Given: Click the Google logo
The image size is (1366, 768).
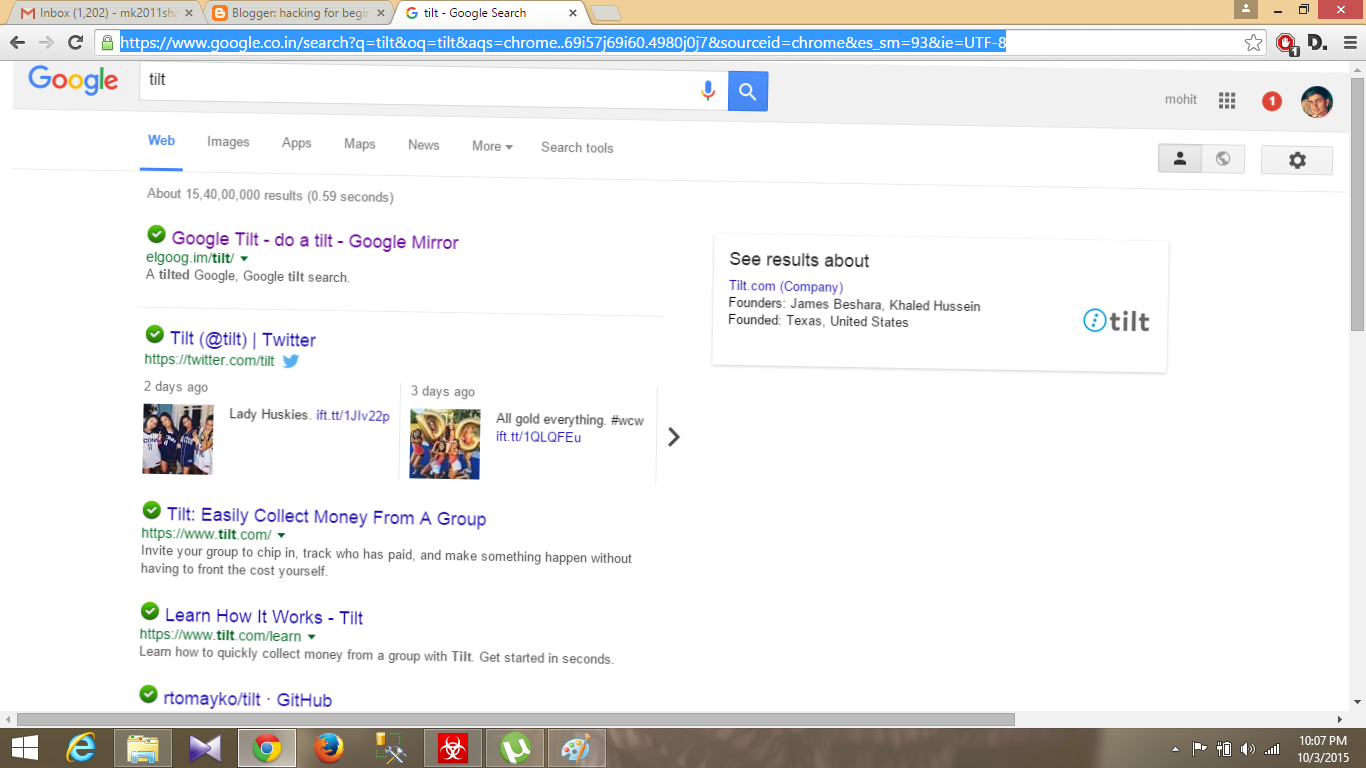Looking at the screenshot, I should pos(73,80).
